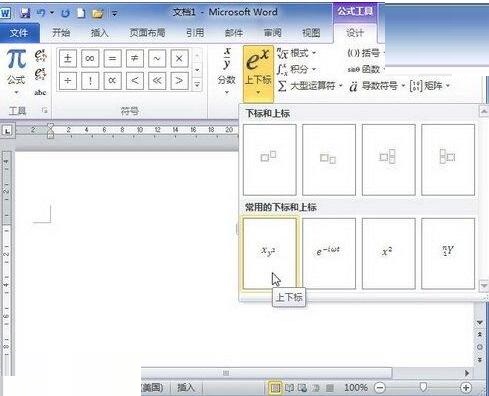Click the zoom slider handle

(423, 387)
